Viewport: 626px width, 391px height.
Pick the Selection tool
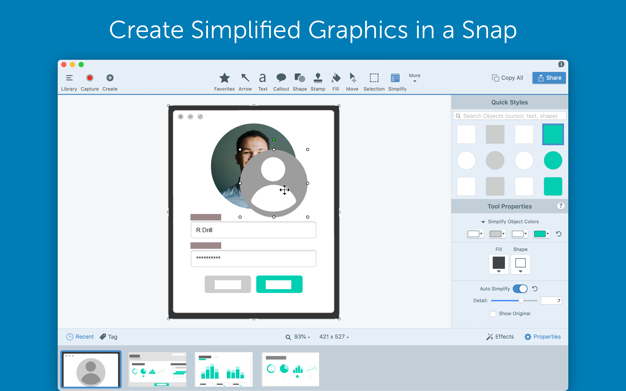click(374, 81)
